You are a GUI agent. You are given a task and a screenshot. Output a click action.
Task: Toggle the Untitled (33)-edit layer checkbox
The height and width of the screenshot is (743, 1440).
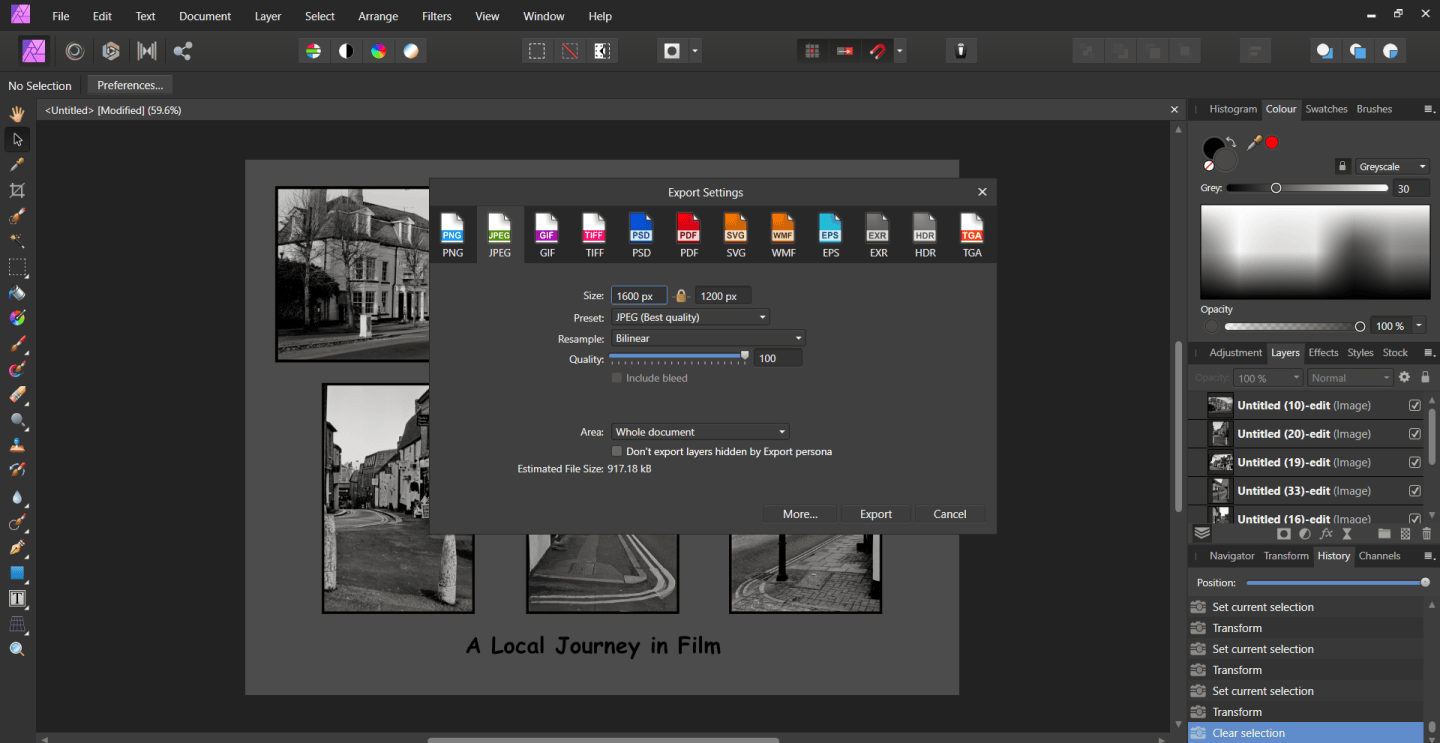pos(1415,491)
